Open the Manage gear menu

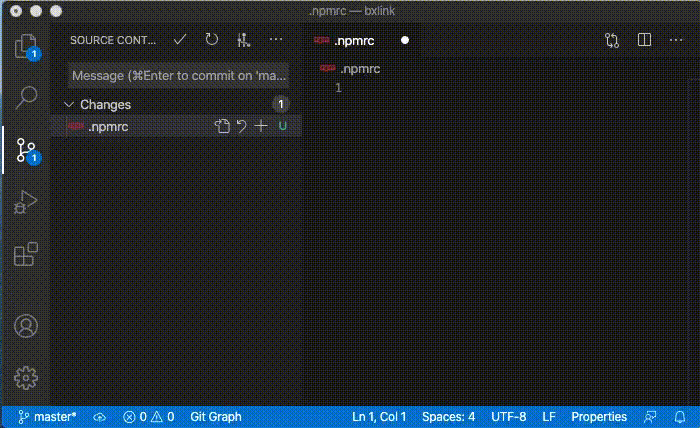[x=26, y=378]
